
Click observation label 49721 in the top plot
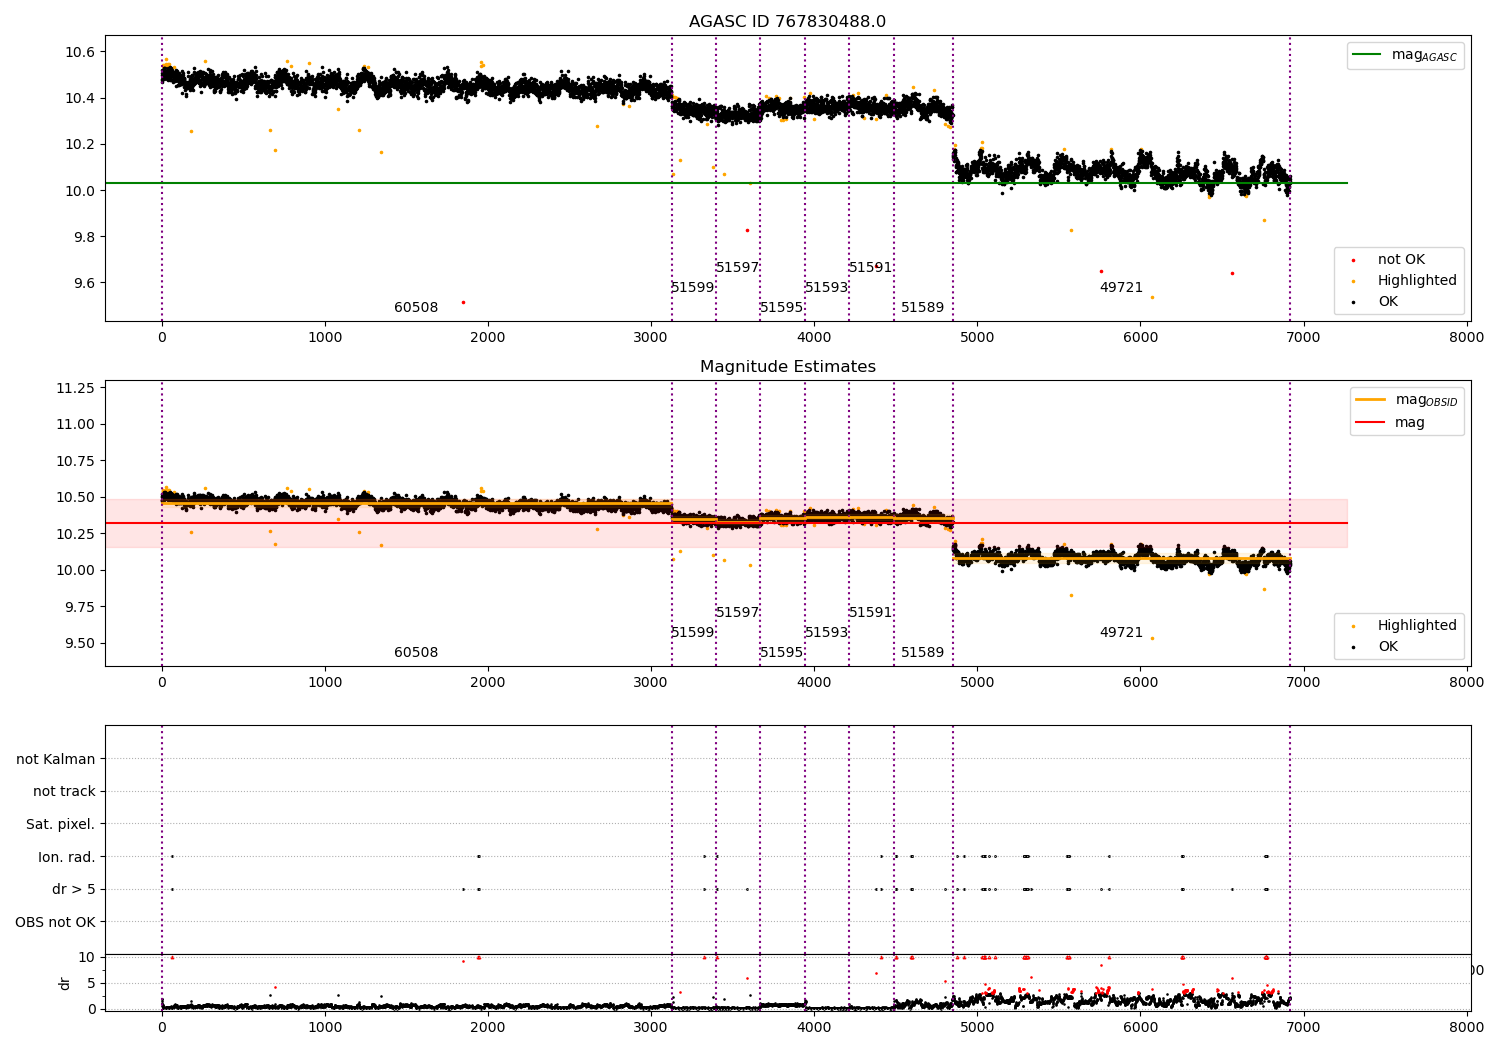1122,288
